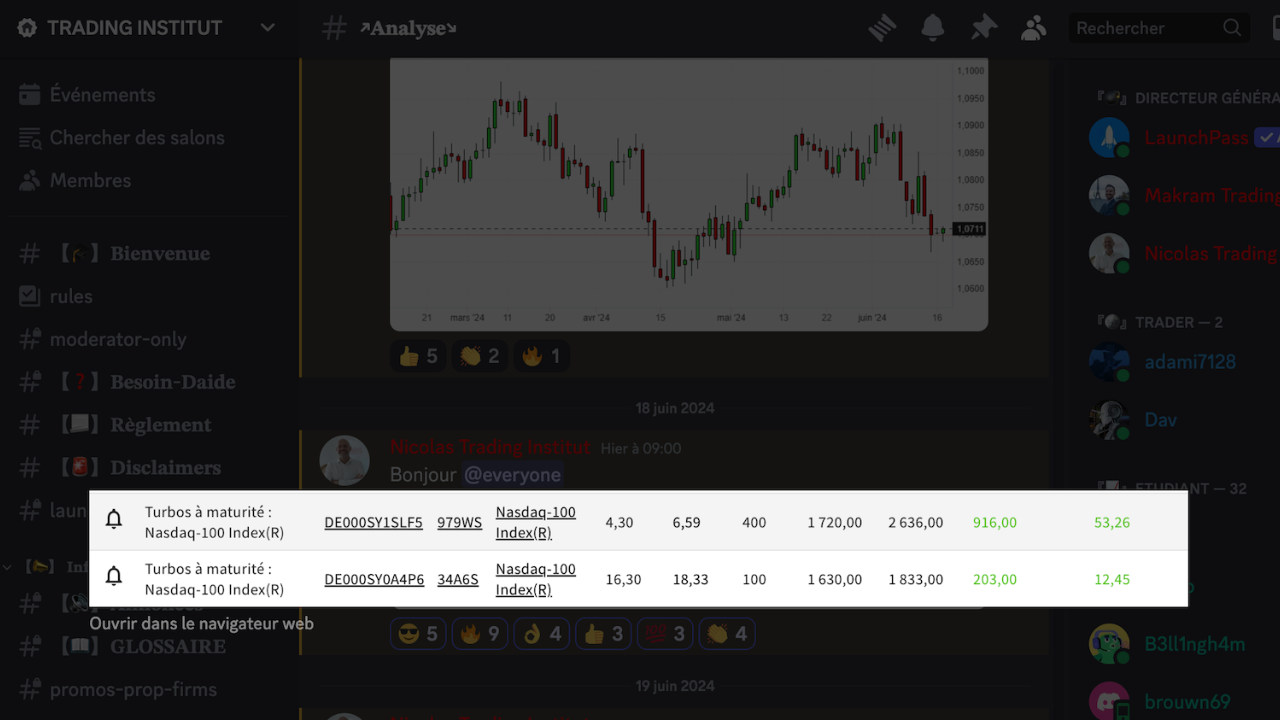The height and width of the screenshot is (720, 1280).
Task: Select the green value 203,00
Action: 995,580
